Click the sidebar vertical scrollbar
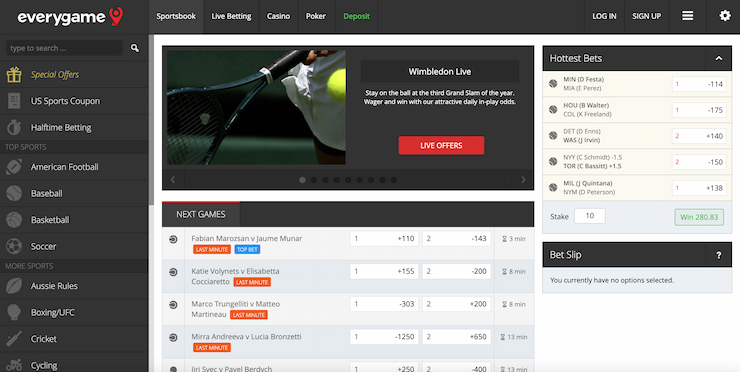740x372 pixels. [151, 119]
